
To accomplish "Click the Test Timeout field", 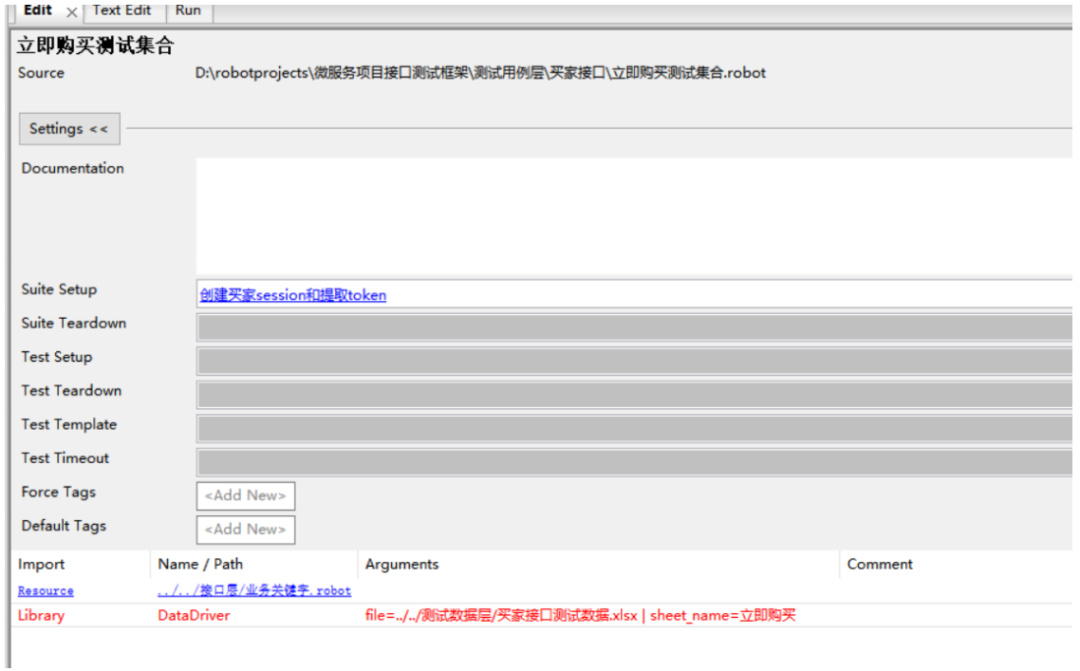I will click(634, 462).
